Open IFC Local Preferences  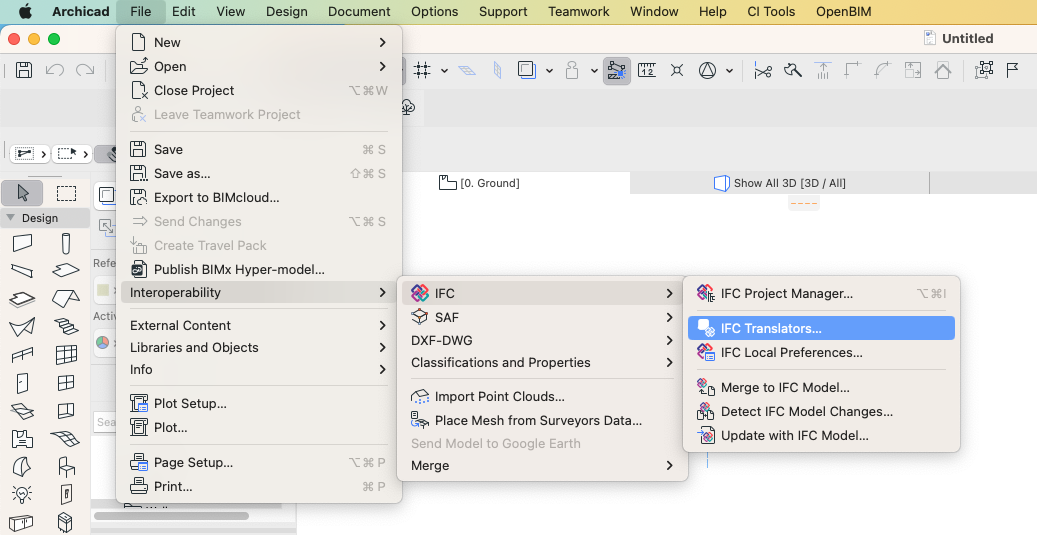[x=821, y=352]
